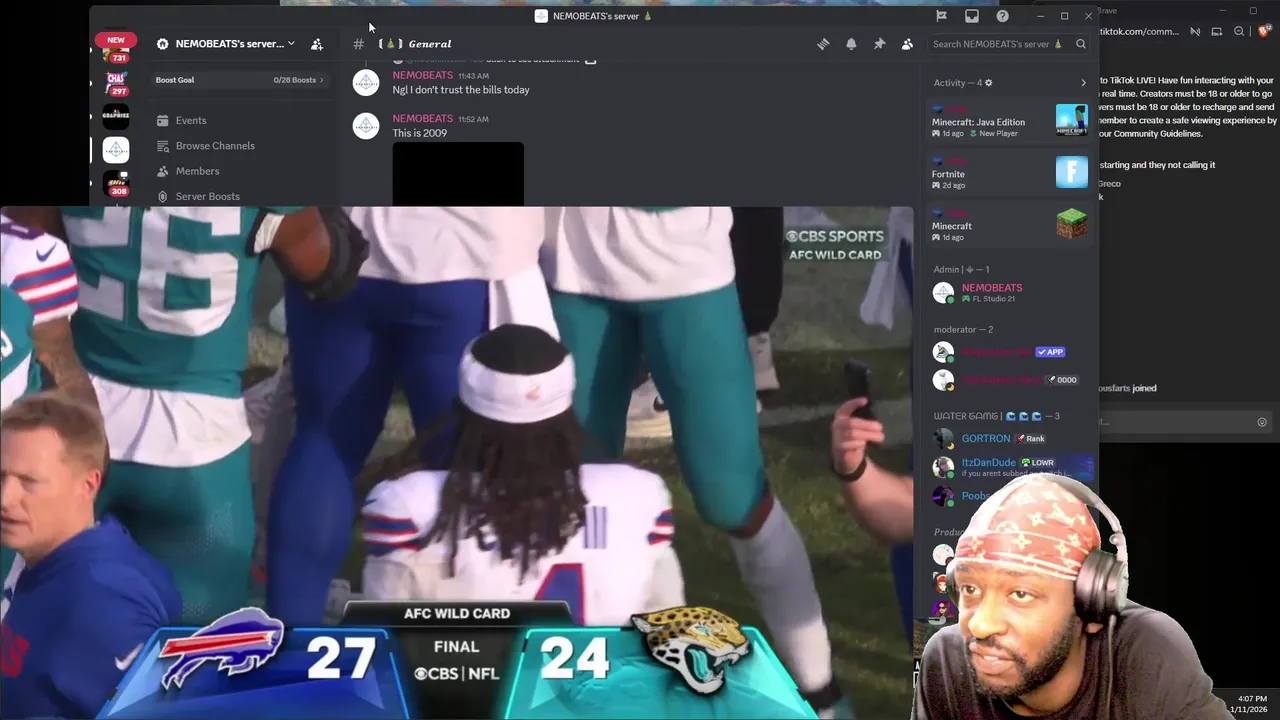The image size is (1280, 720).
Task: Click the browser zoom magnifier icon
Action: [x=1239, y=32]
